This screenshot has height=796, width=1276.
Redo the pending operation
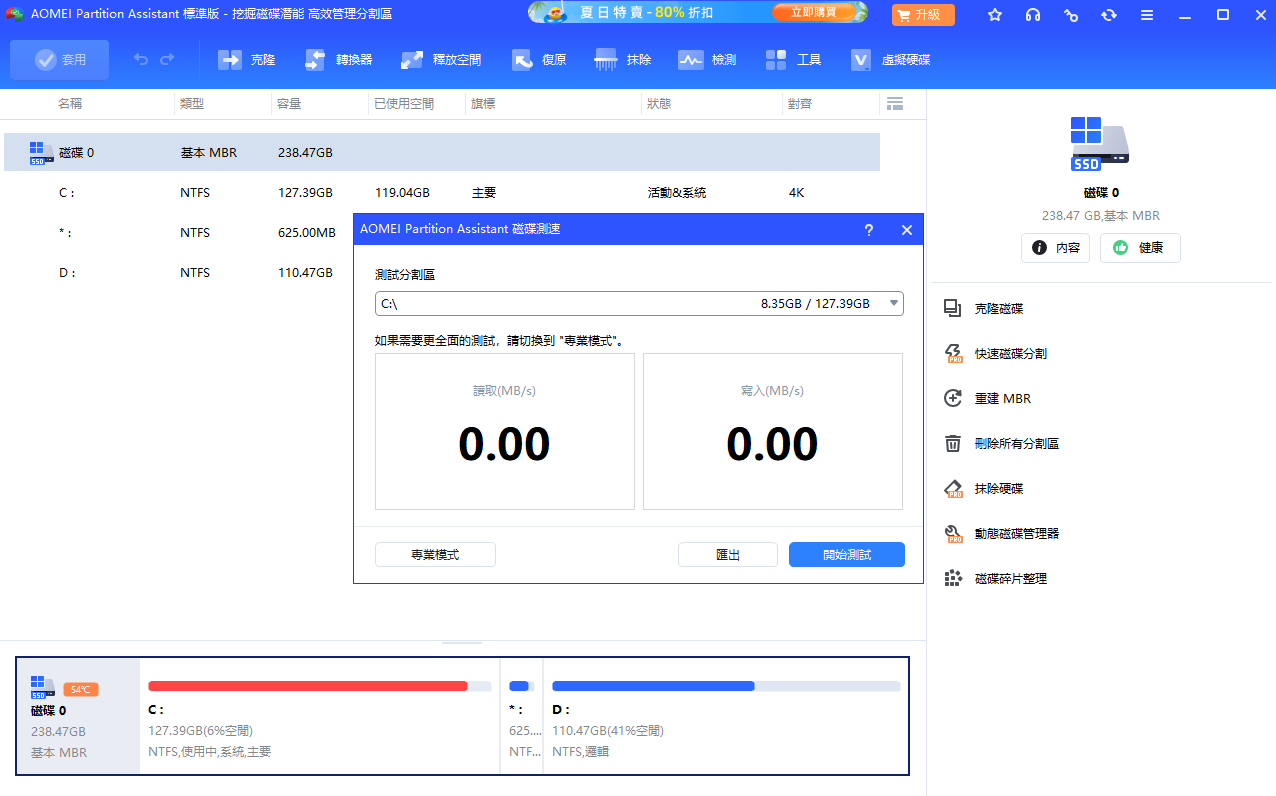[x=167, y=60]
